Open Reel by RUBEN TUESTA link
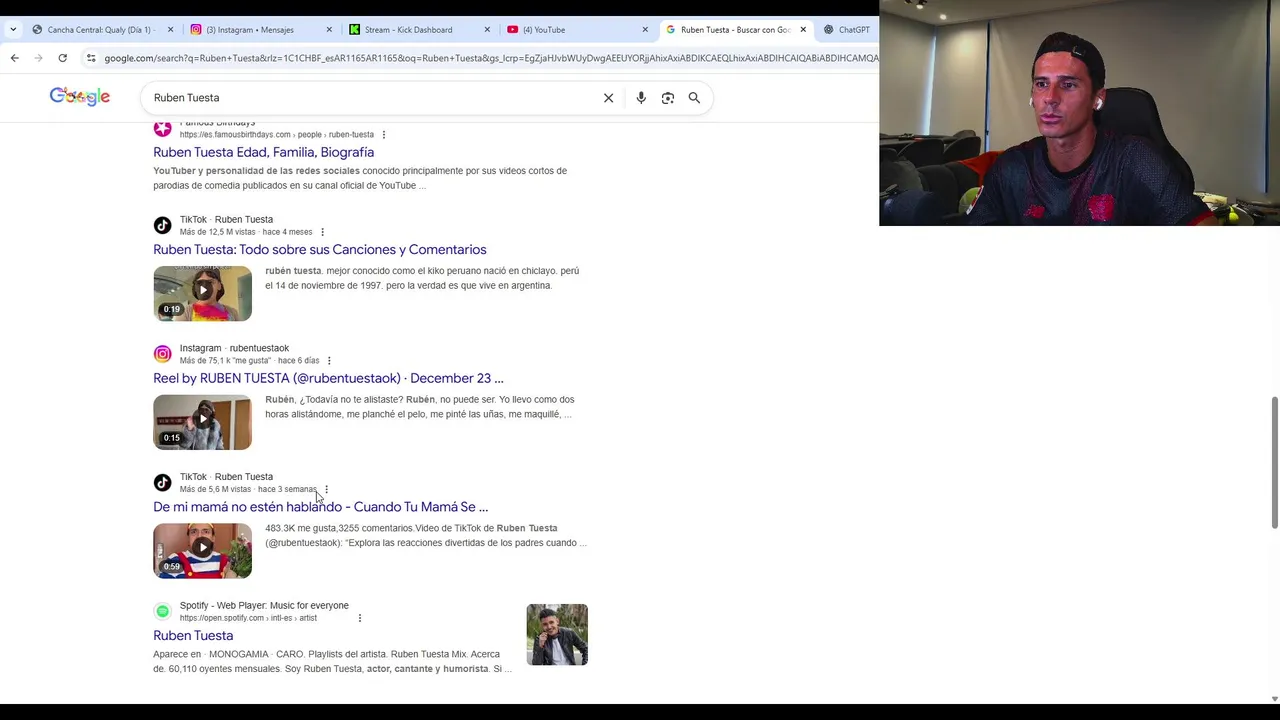The width and height of the screenshot is (1280, 720). [328, 378]
